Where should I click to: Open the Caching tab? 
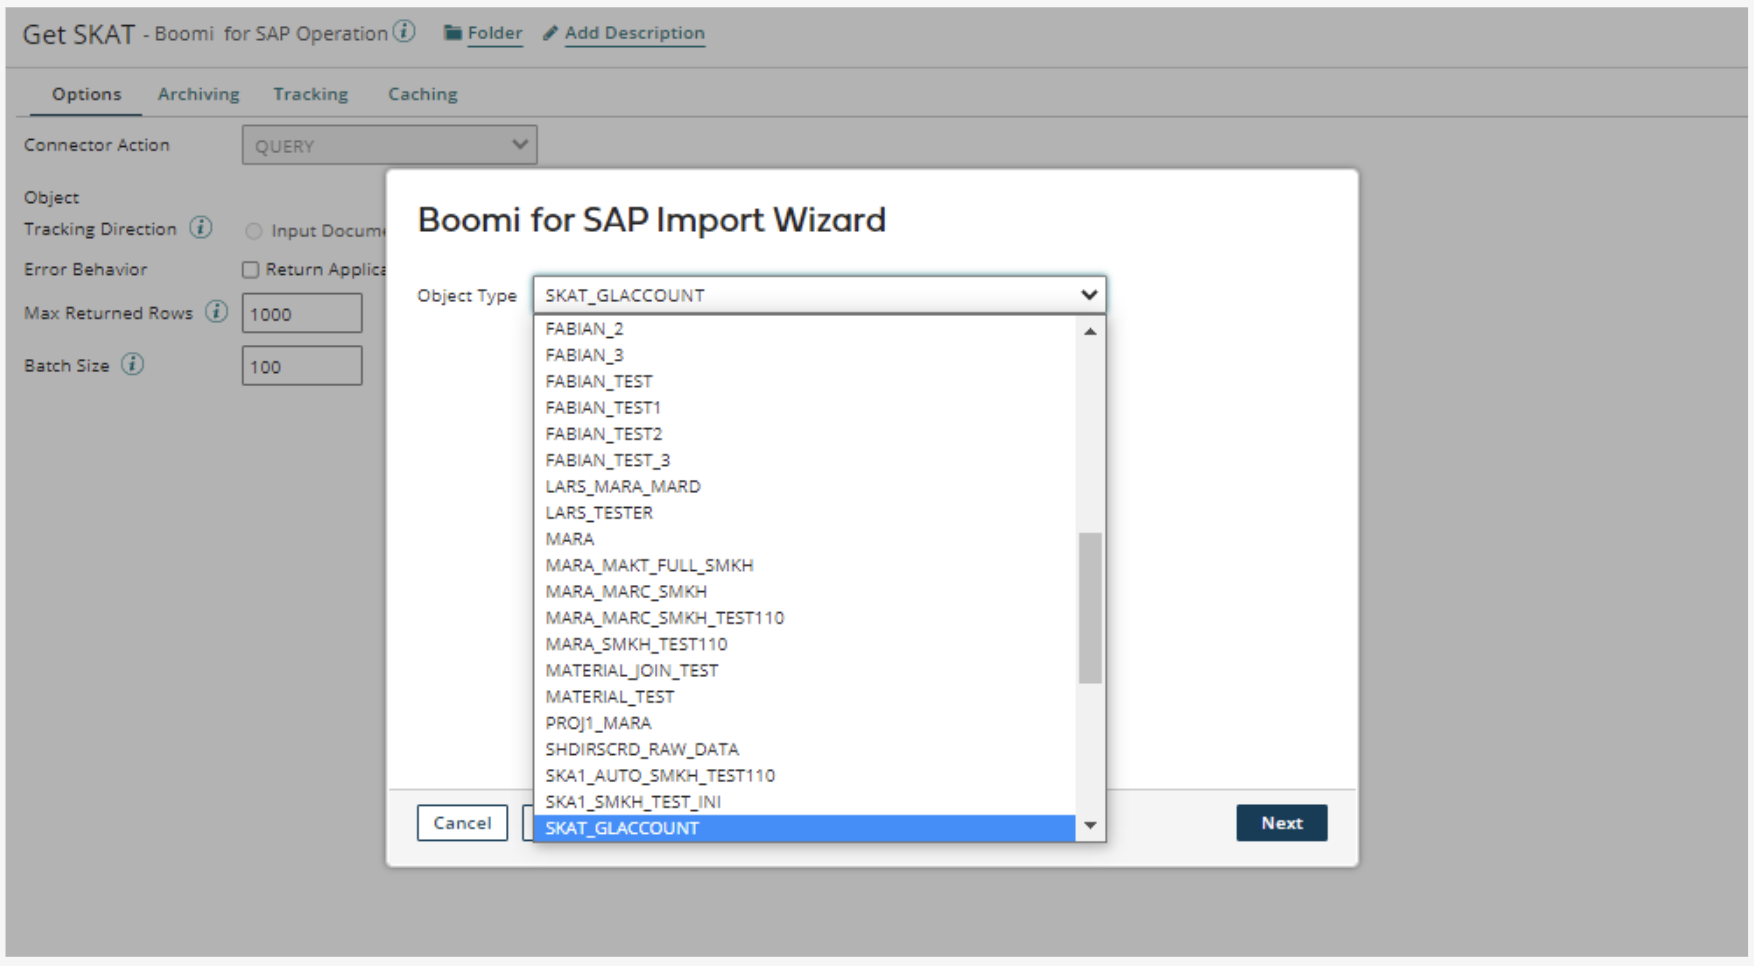pos(422,93)
